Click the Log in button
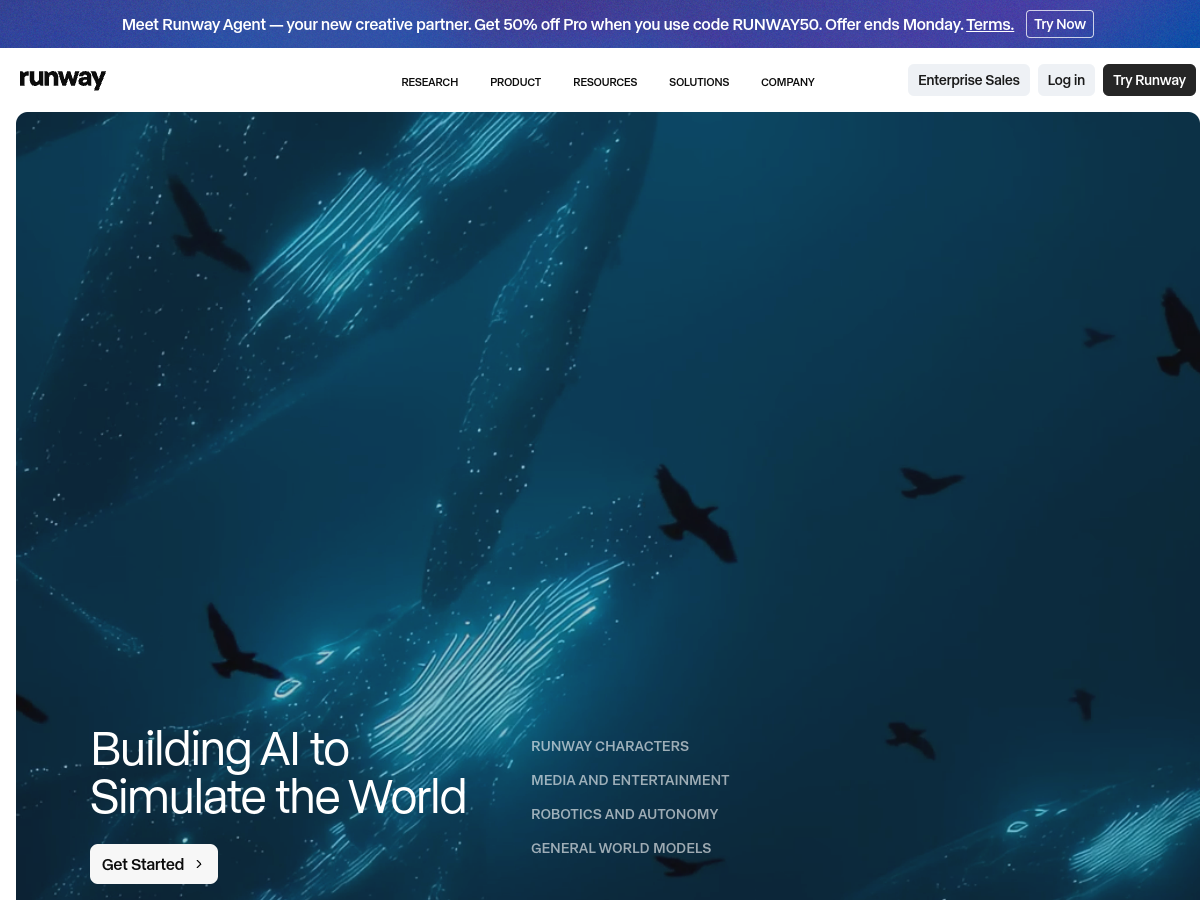The height and width of the screenshot is (900, 1200). click(1066, 80)
